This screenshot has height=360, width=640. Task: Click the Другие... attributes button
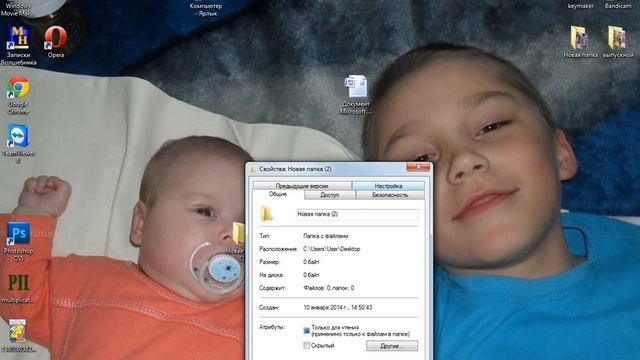(x=392, y=346)
